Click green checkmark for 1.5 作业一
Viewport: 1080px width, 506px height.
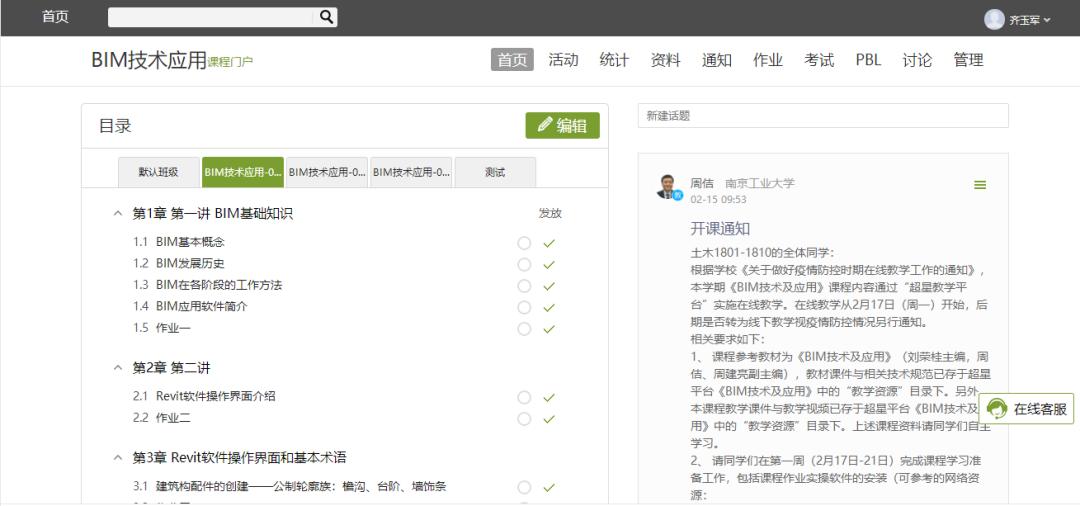tap(549, 329)
